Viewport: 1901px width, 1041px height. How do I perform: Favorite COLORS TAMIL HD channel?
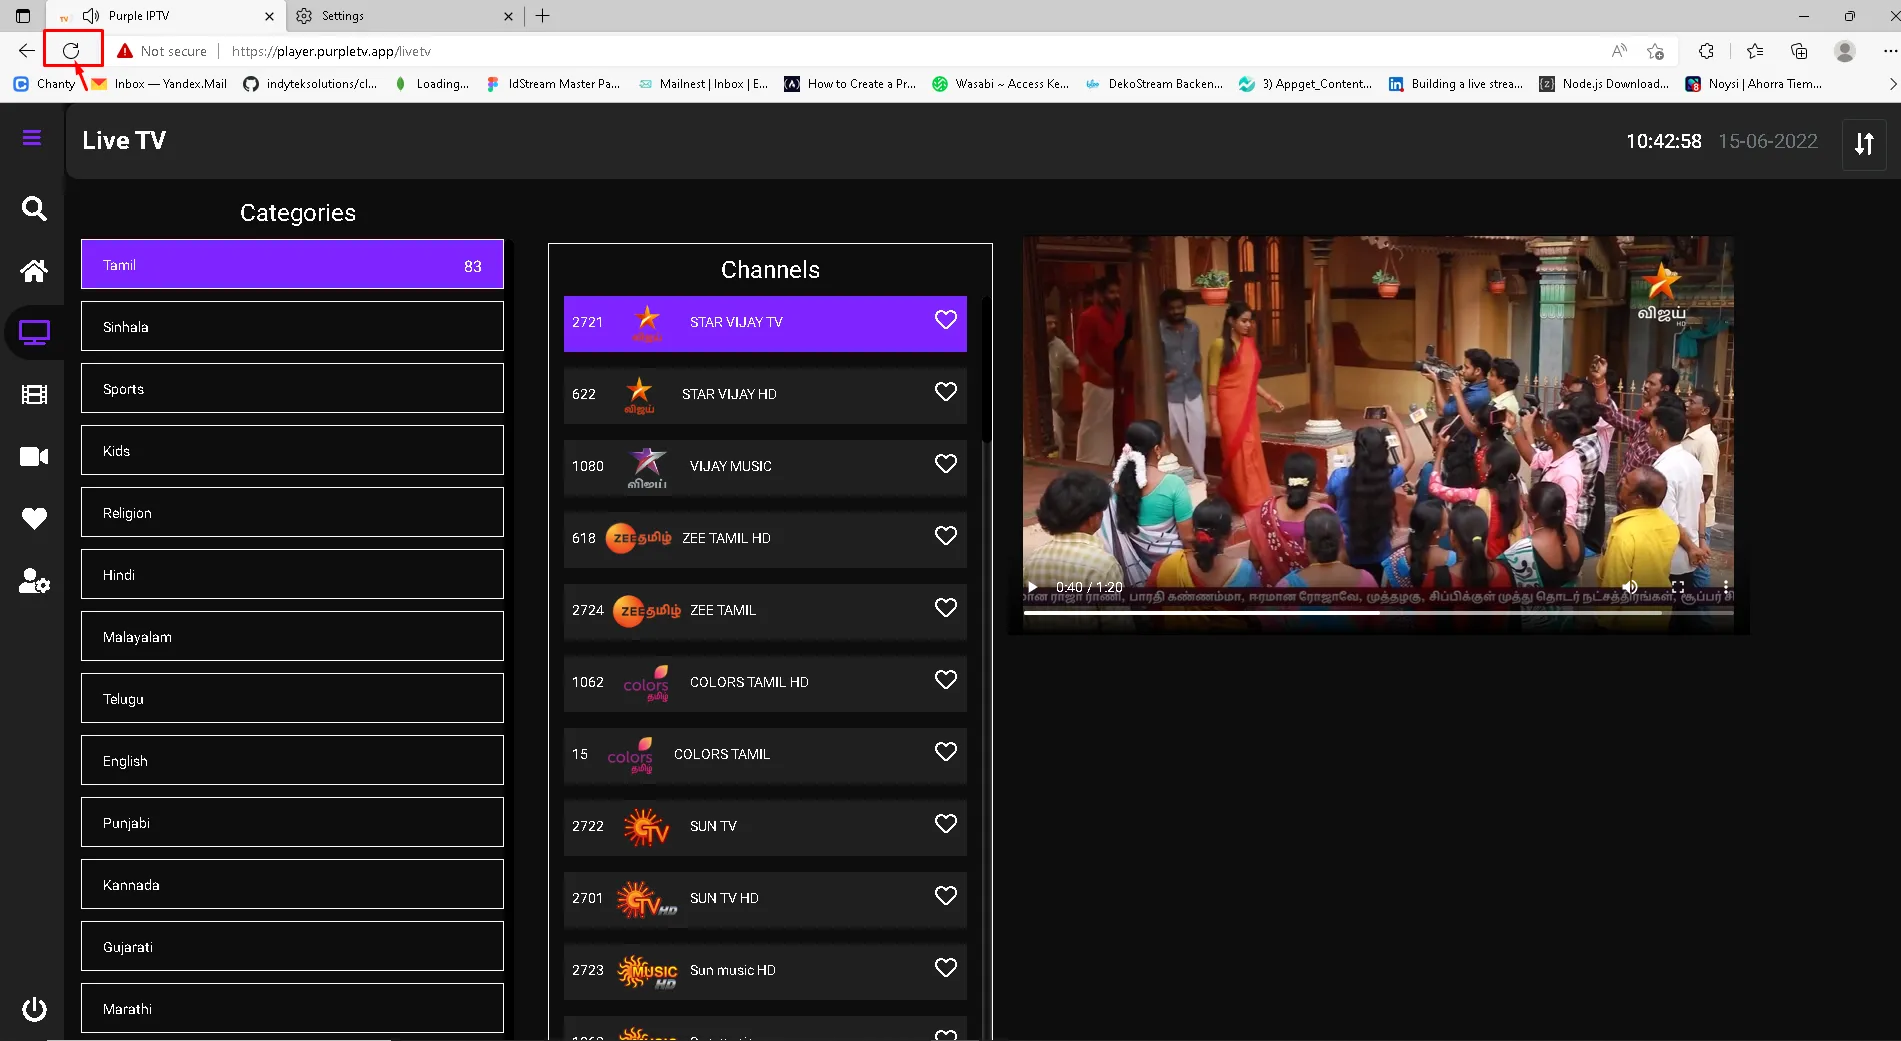[x=946, y=680]
